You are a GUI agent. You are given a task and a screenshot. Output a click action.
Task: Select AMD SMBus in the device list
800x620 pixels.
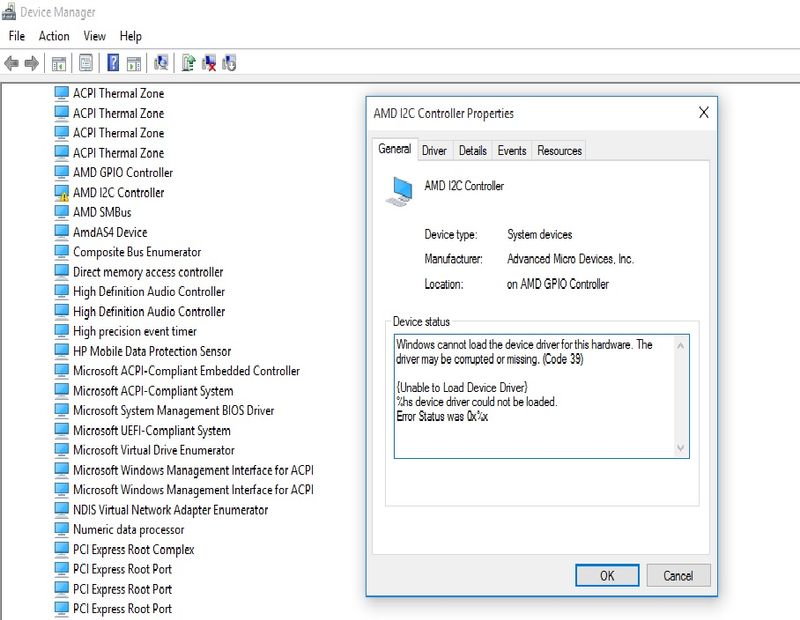pyautogui.click(x=102, y=212)
